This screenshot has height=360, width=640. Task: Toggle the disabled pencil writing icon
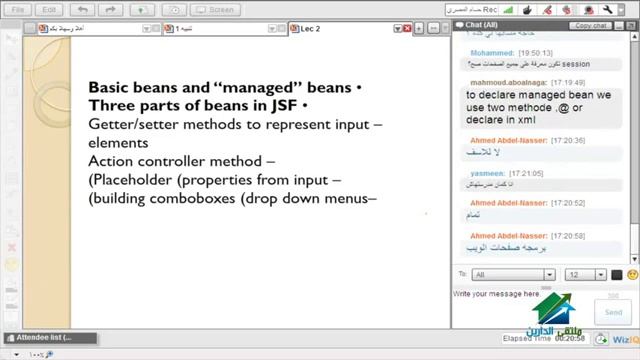(x=548, y=10)
